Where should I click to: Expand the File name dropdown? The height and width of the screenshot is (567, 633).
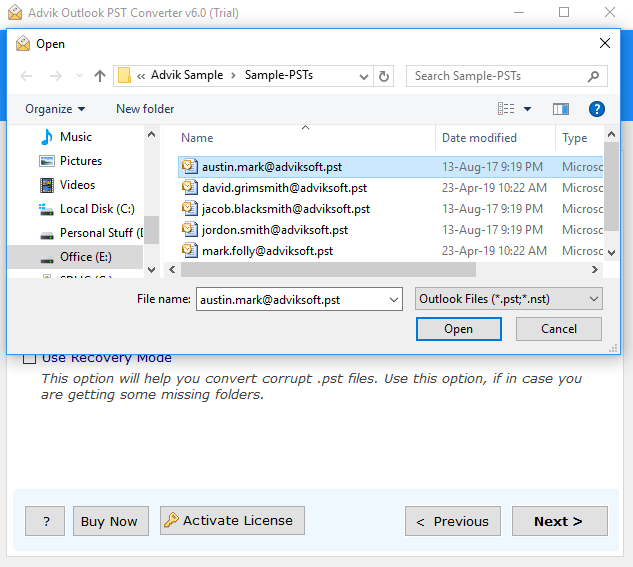click(x=394, y=299)
